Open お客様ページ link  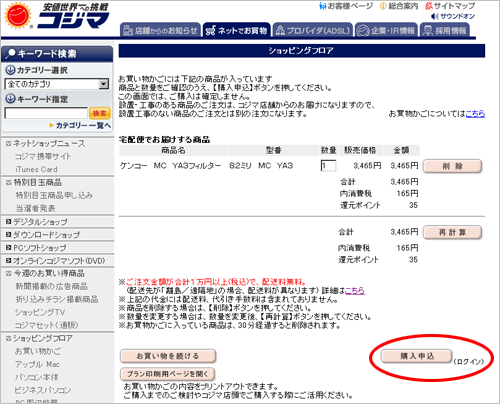[346, 6]
